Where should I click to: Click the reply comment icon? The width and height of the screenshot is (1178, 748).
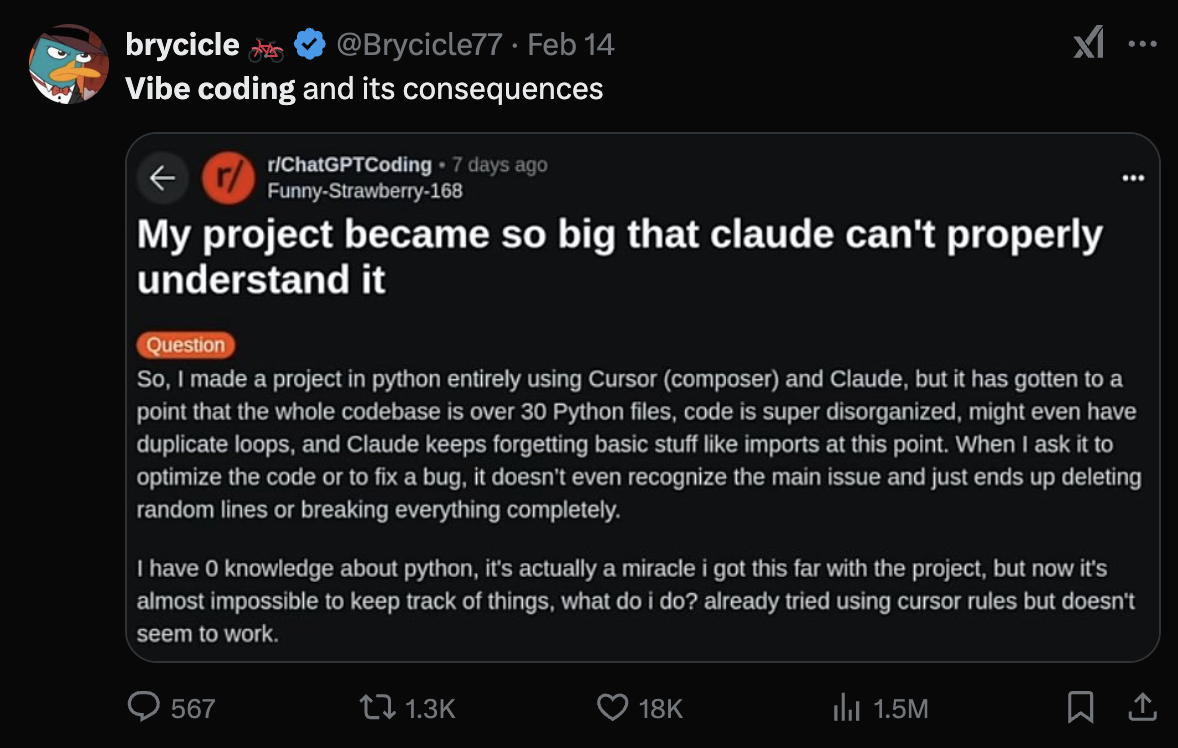pyautogui.click(x=146, y=708)
